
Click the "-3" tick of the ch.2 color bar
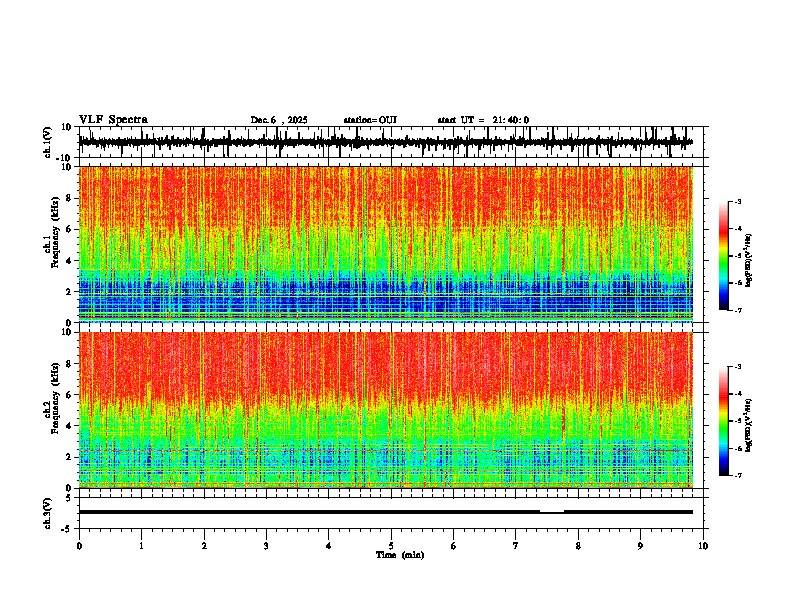pos(737,367)
